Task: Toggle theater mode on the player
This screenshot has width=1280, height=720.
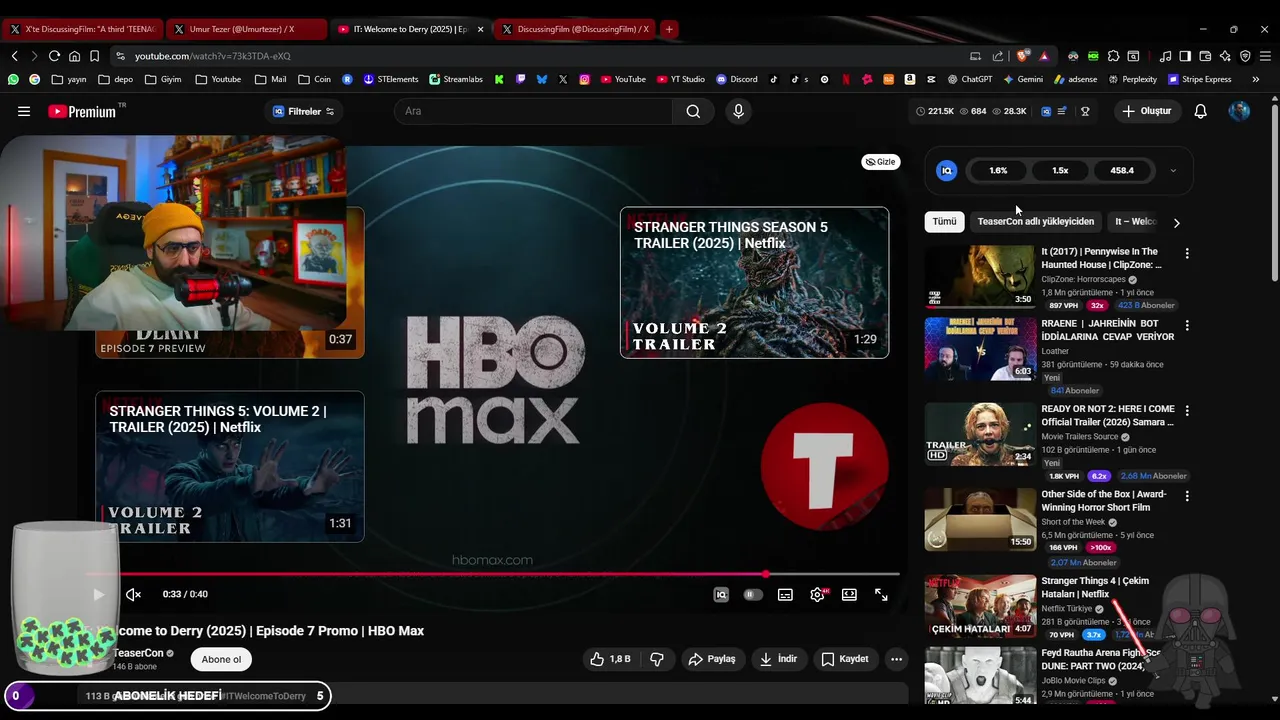Action: tap(849, 594)
